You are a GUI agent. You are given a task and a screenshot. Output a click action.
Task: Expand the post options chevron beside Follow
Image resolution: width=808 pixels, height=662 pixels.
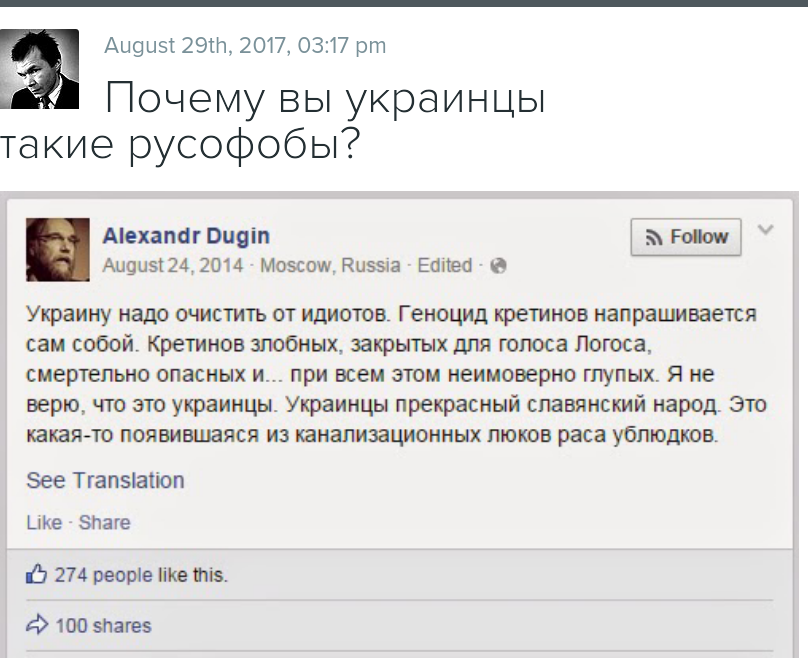[765, 231]
